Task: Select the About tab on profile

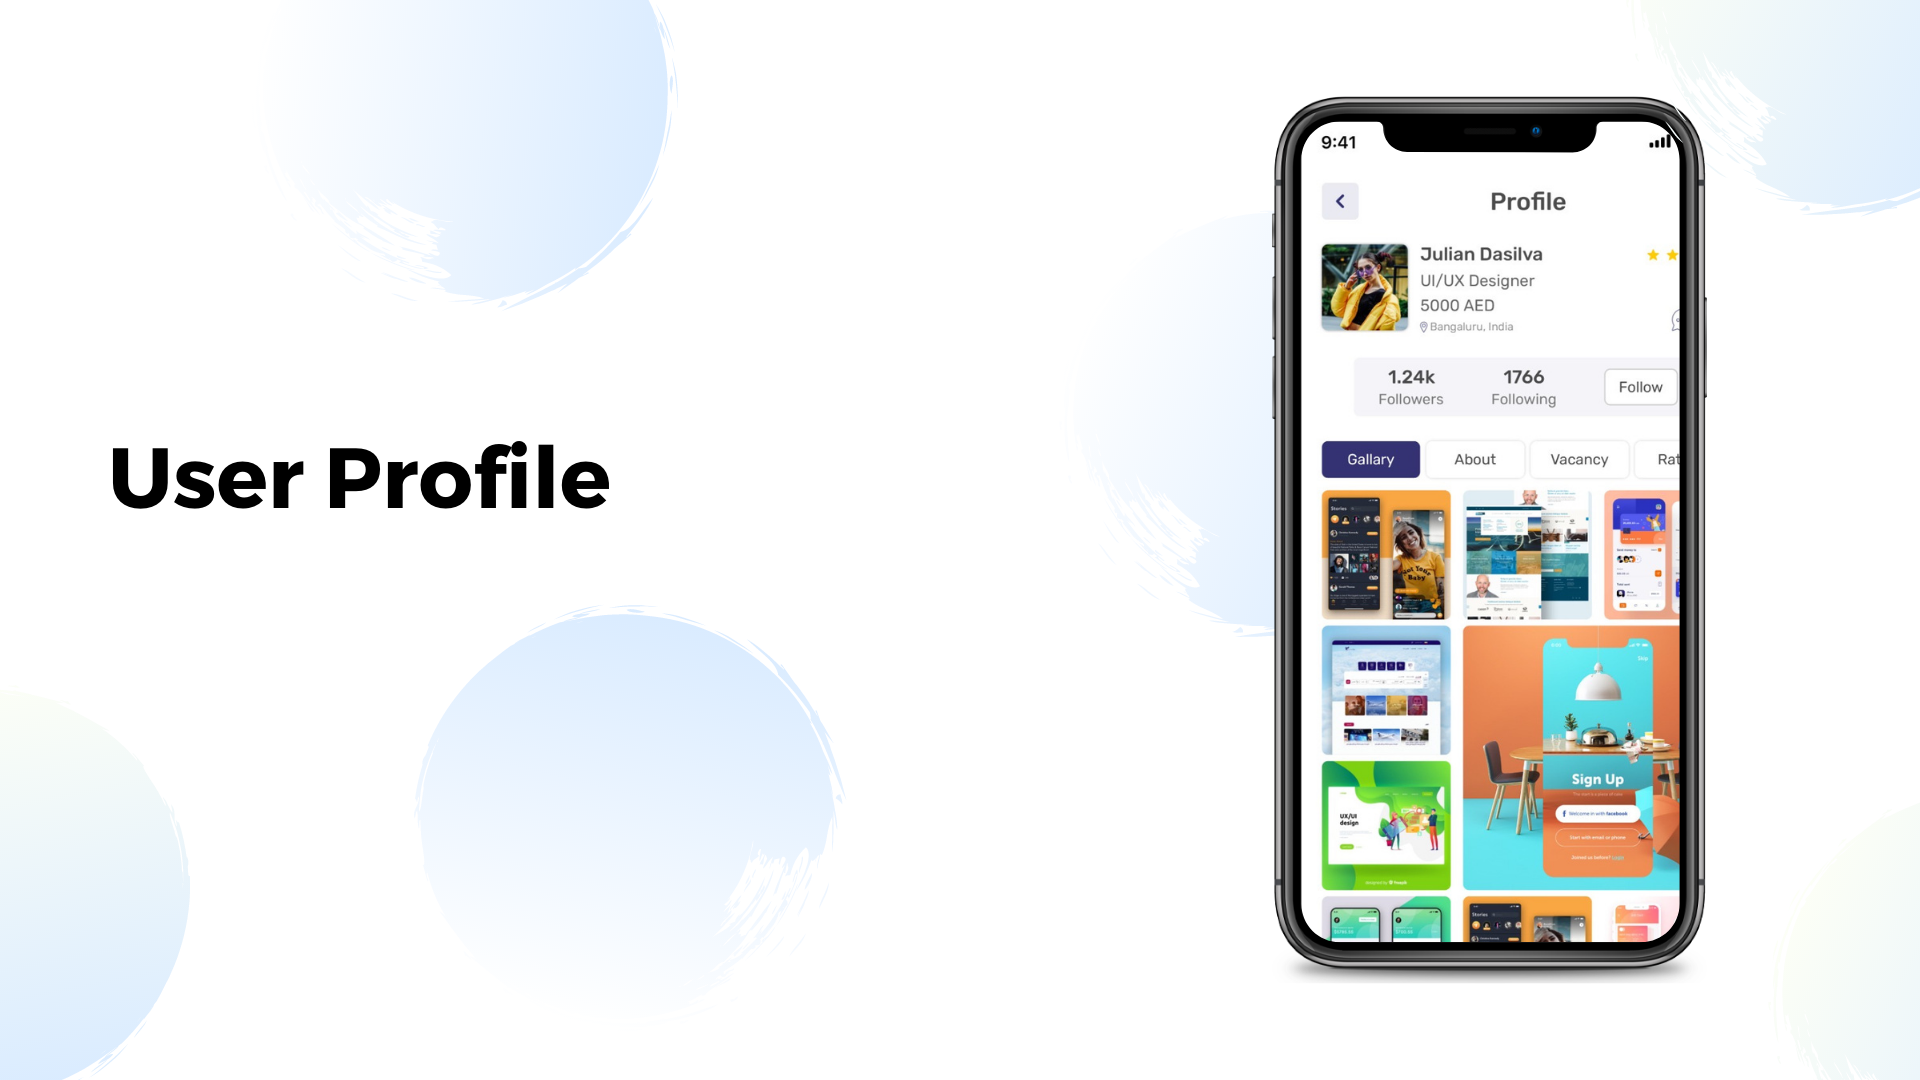Action: click(x=1474, y=459)
